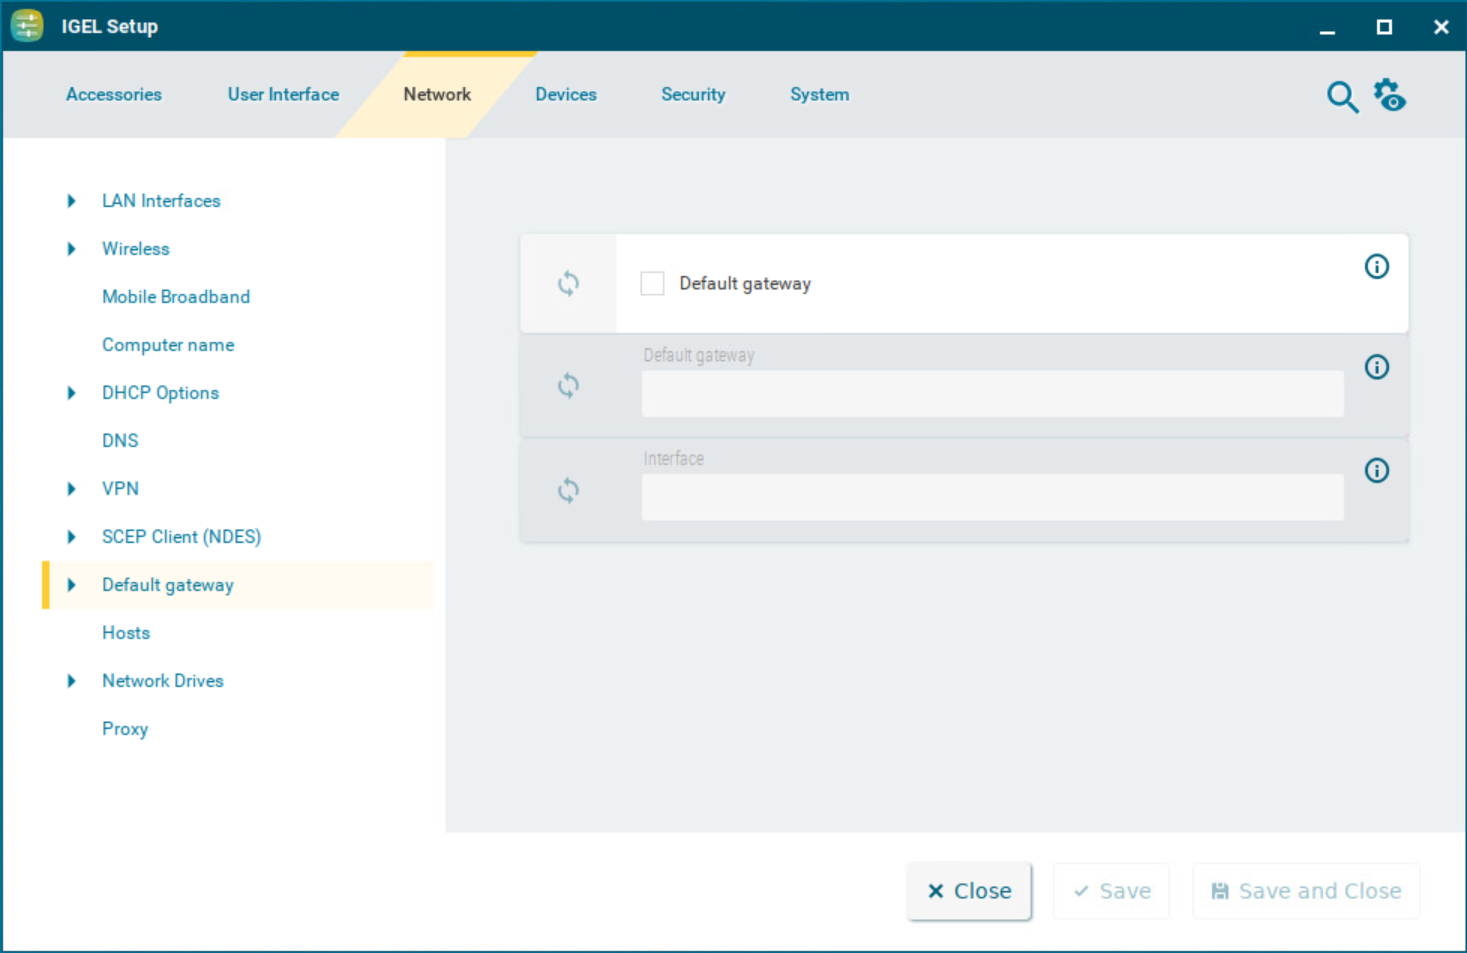1467x953 pixels.
Task: Click the reset icon beside the Interface field
Action: 568,490
